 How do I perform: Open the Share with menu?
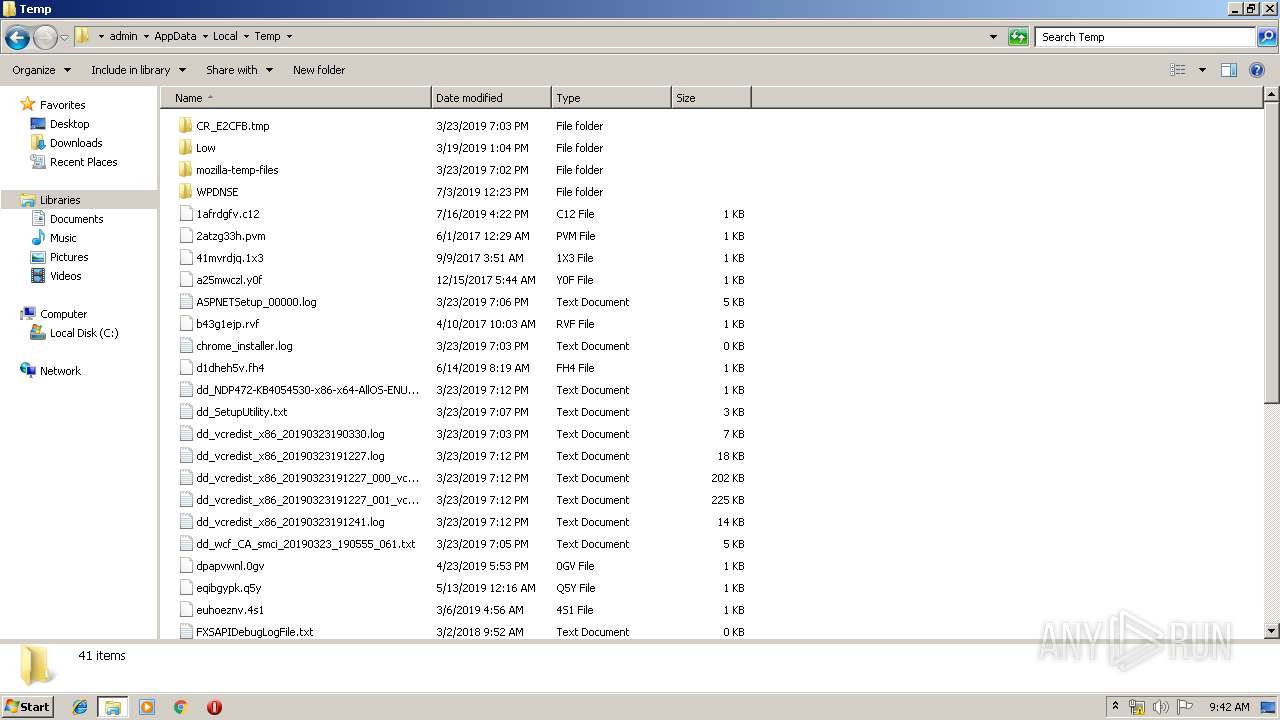(239, 70)
